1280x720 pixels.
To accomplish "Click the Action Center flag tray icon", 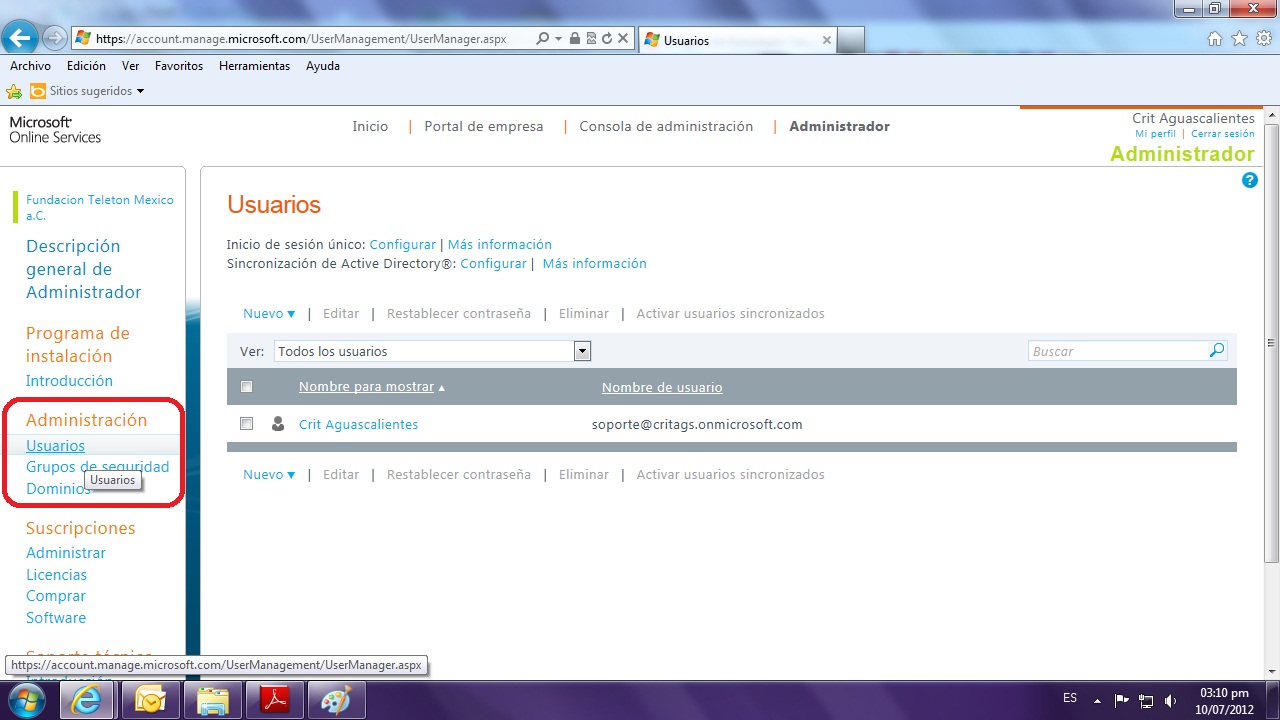I will pos(1122,700).
